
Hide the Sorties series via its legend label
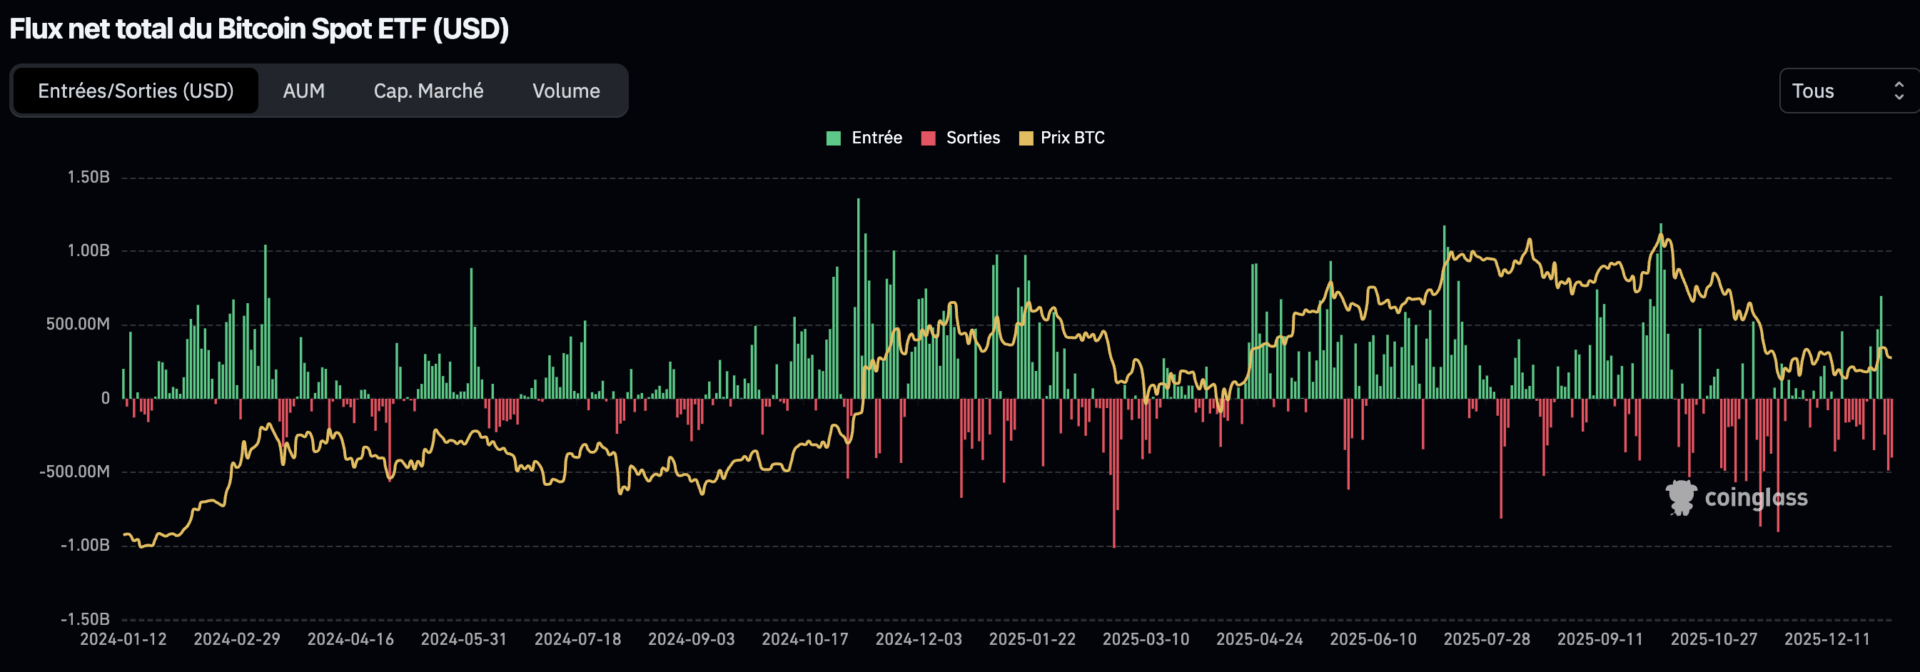(972, 138)
